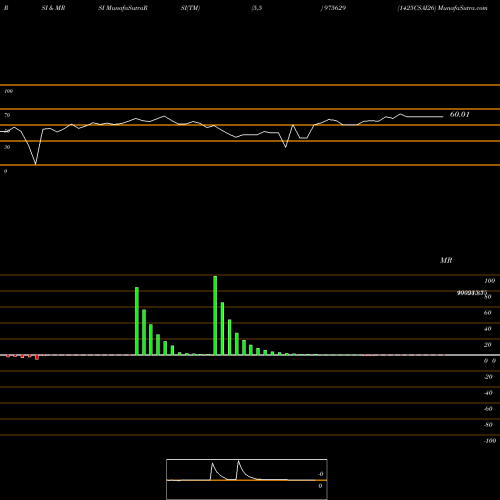Click the RSI 70 level axis label
Image resolution: width=500 pixels, height=500 pixels.
pos(7,115)
